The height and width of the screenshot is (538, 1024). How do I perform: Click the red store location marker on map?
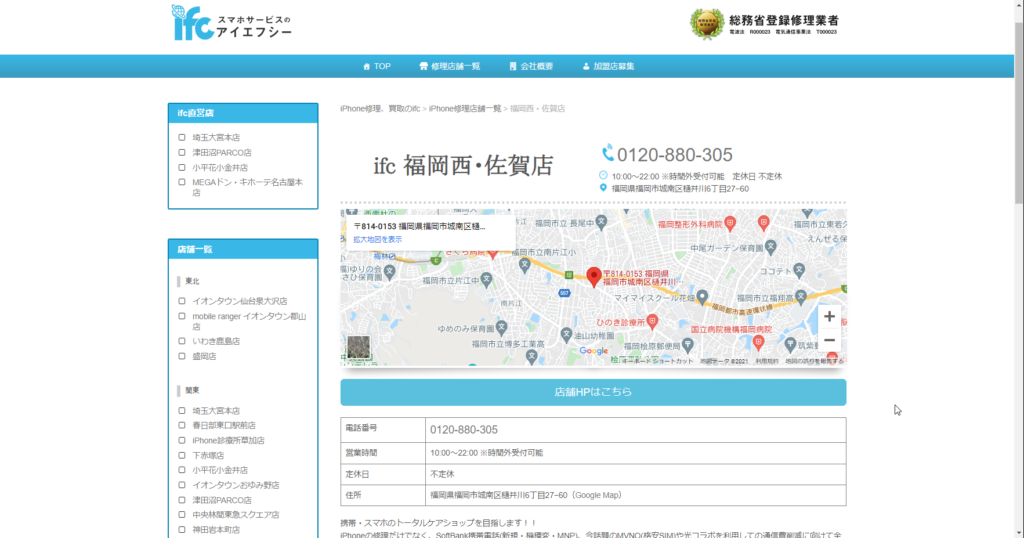594,277
